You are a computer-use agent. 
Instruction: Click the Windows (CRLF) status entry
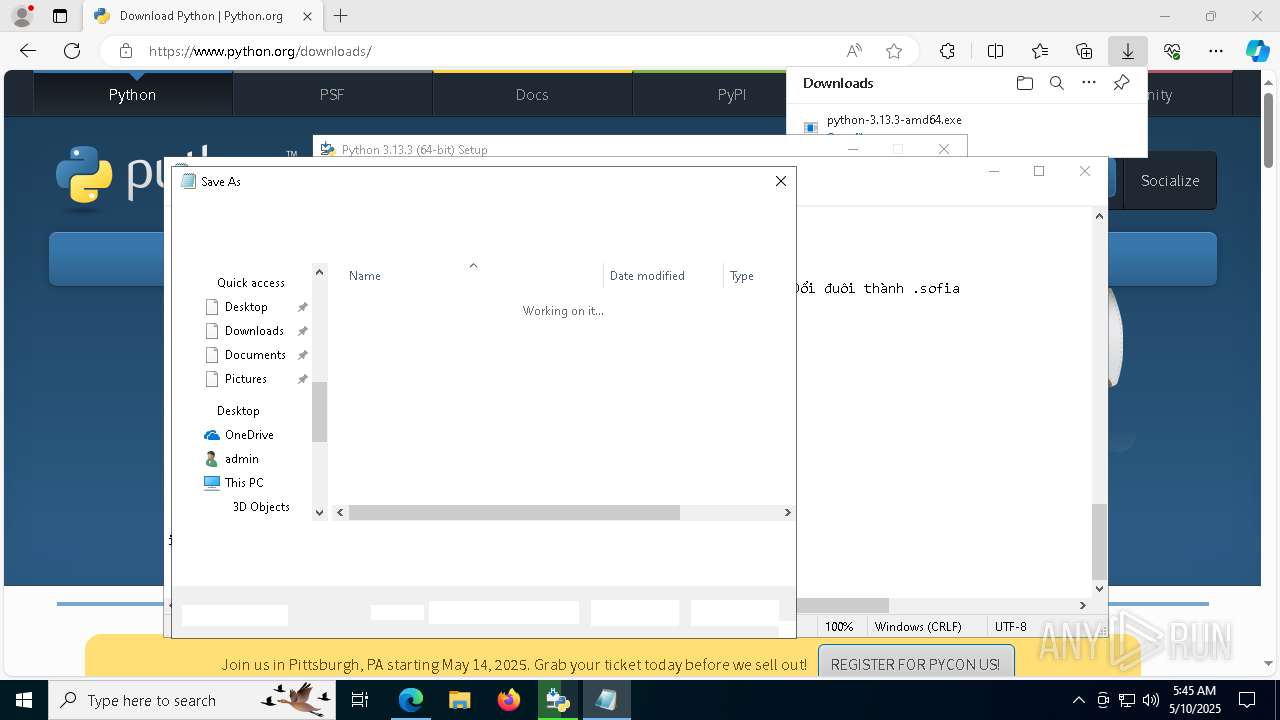pyautogui.click(x=918, y=626)
